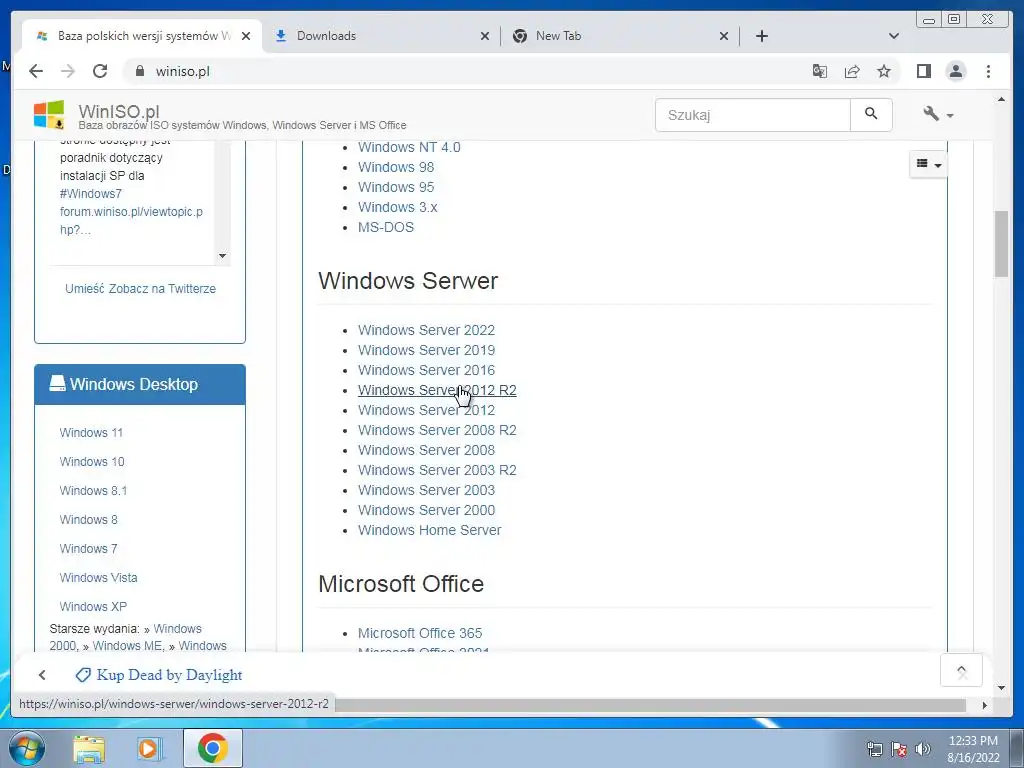Switch to the Downloads tab
Image resolution: width=1024 pixels, height=768 pixels.
click(x=381, y=36)
